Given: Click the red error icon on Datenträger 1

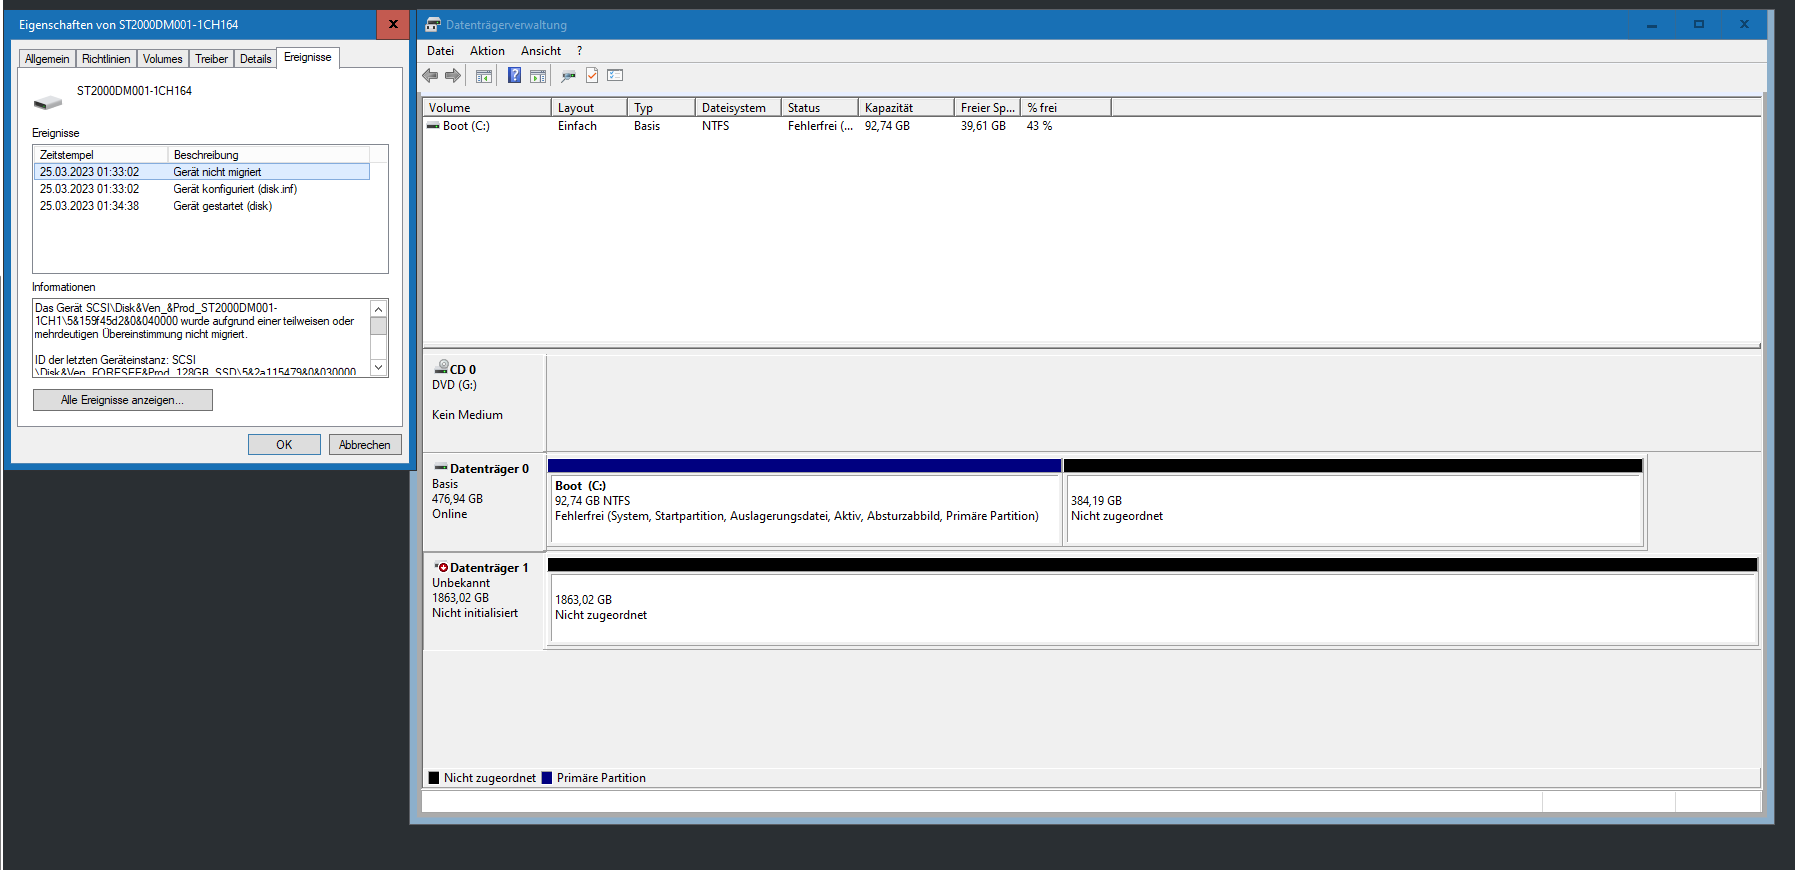Looking at the screenshot, I should pos(442,567).
